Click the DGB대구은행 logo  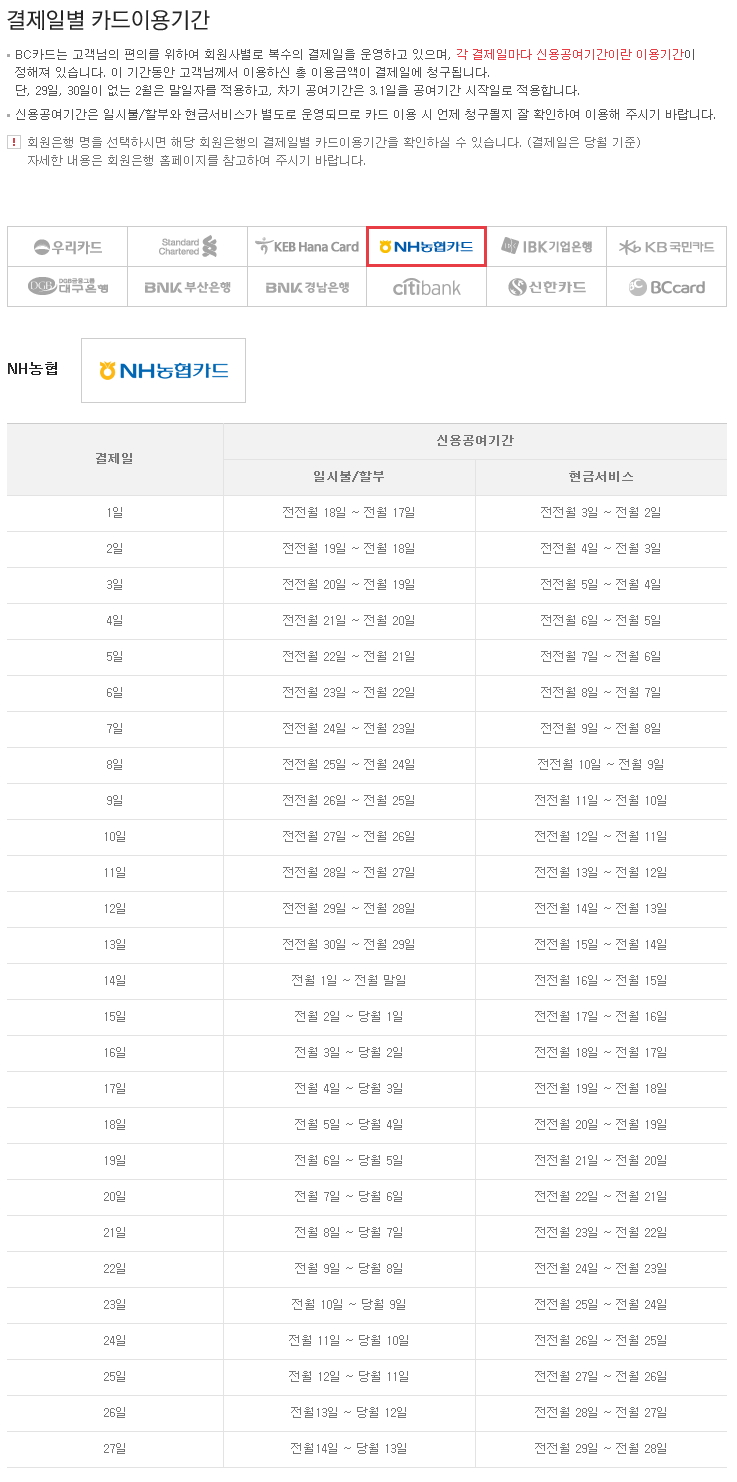coord(67,287)
